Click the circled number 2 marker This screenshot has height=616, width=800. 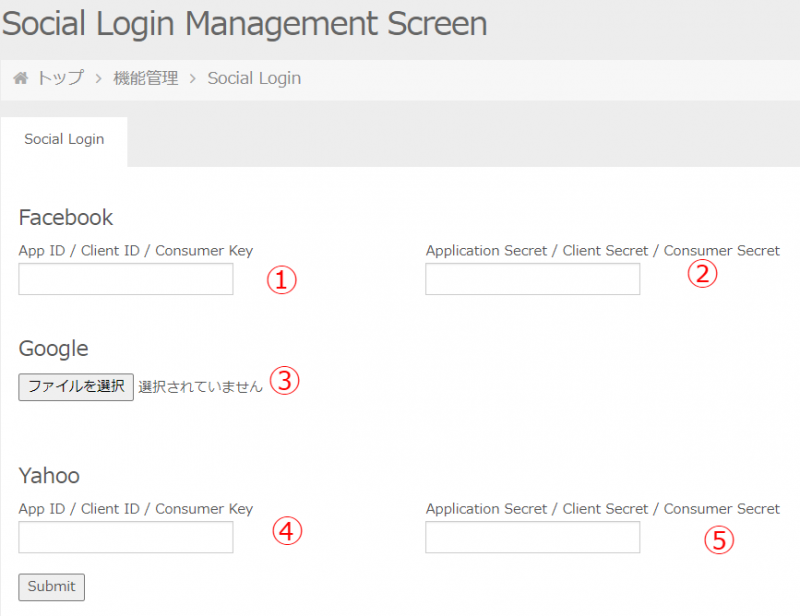(703, 274)
